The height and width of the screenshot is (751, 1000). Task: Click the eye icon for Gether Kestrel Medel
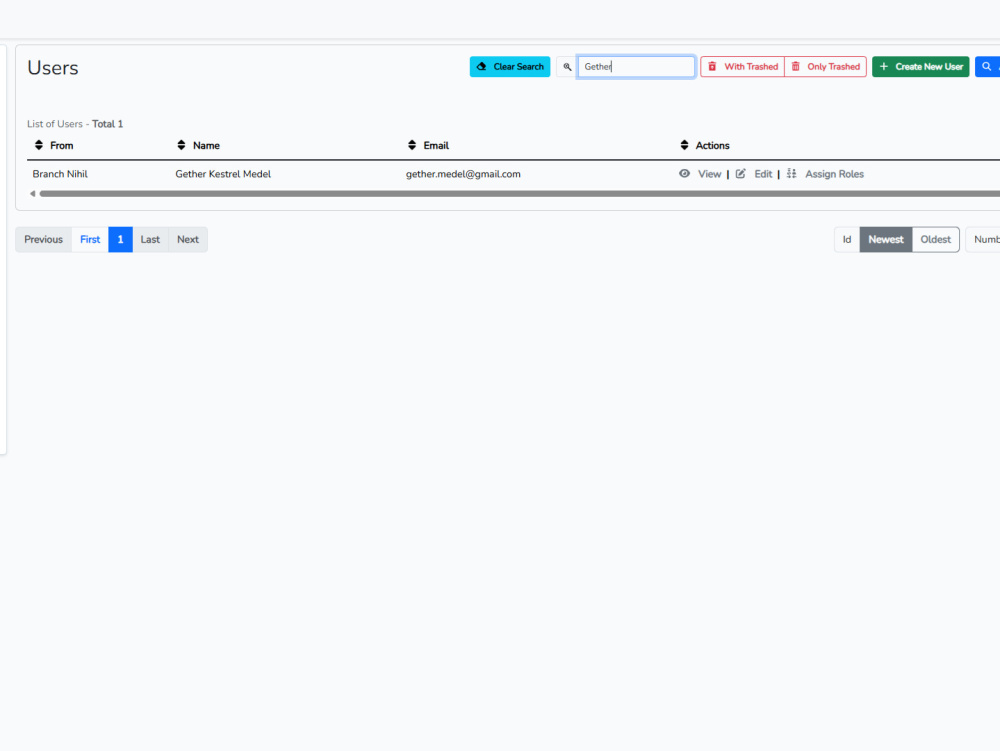684,173
